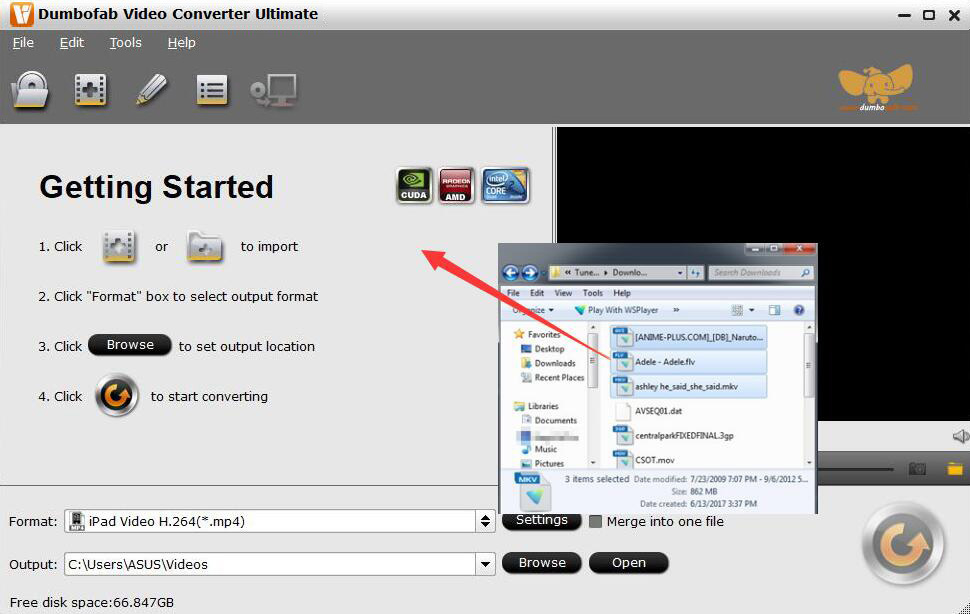Click the Load Disc icon in toolbar
The image size is (970, 614).
coord(30,90)
